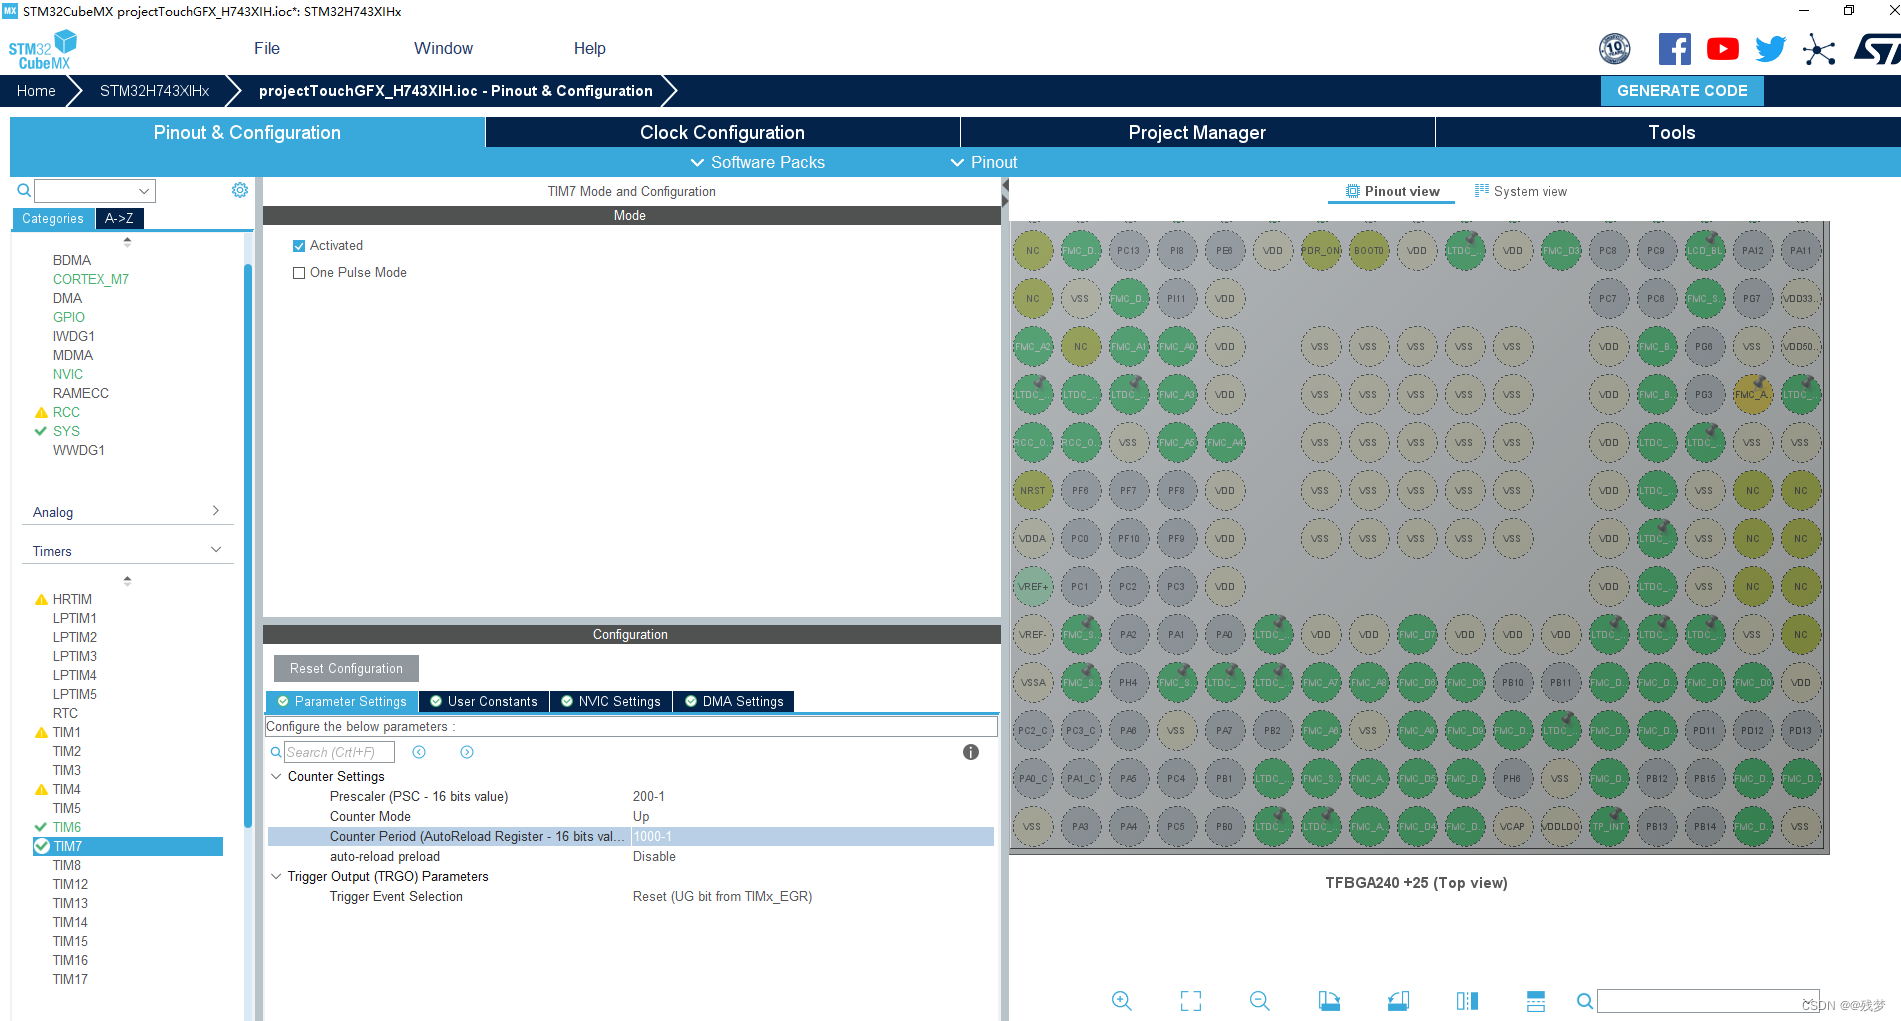Click pin search magnifier icon
This screenshot has height=1021, width=1901.
pos(1585,1000)
